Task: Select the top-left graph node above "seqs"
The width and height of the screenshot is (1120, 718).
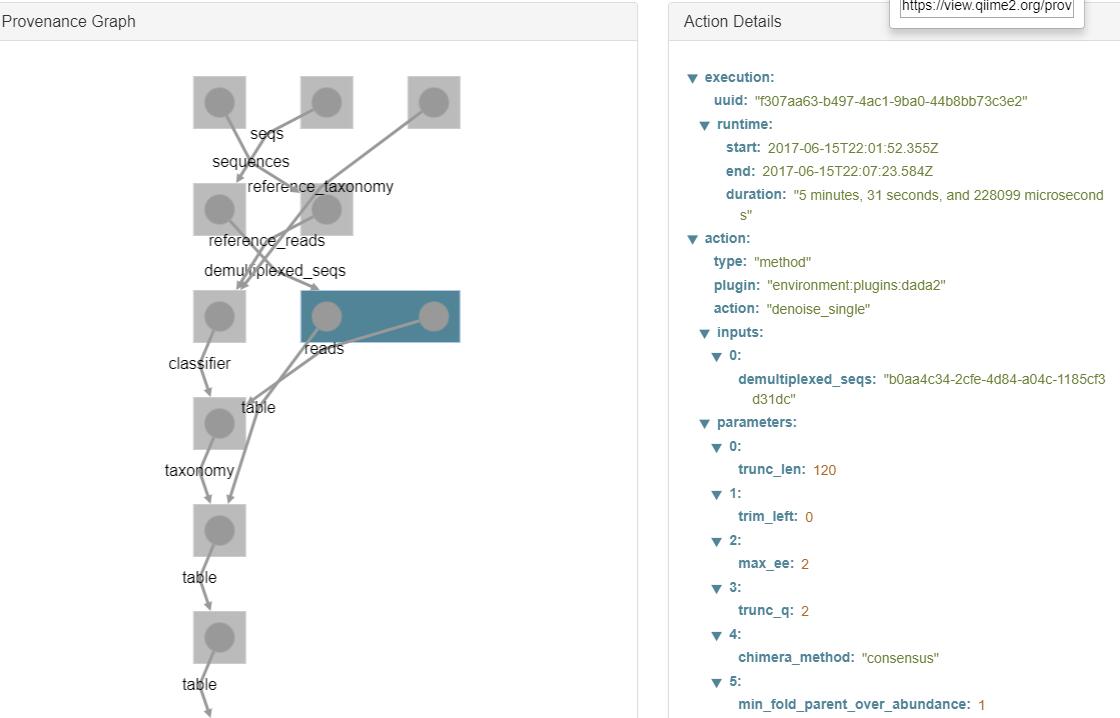Action: click(x=219, y=102)
